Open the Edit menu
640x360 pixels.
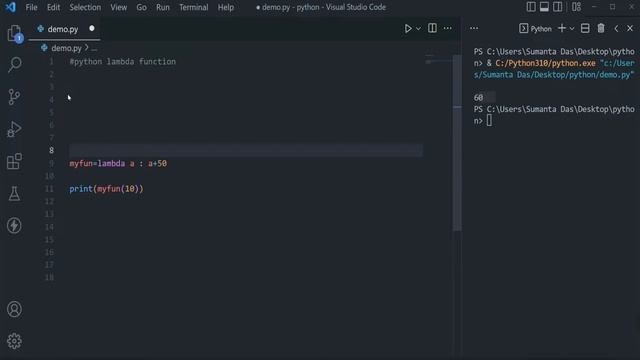[53, 7]
